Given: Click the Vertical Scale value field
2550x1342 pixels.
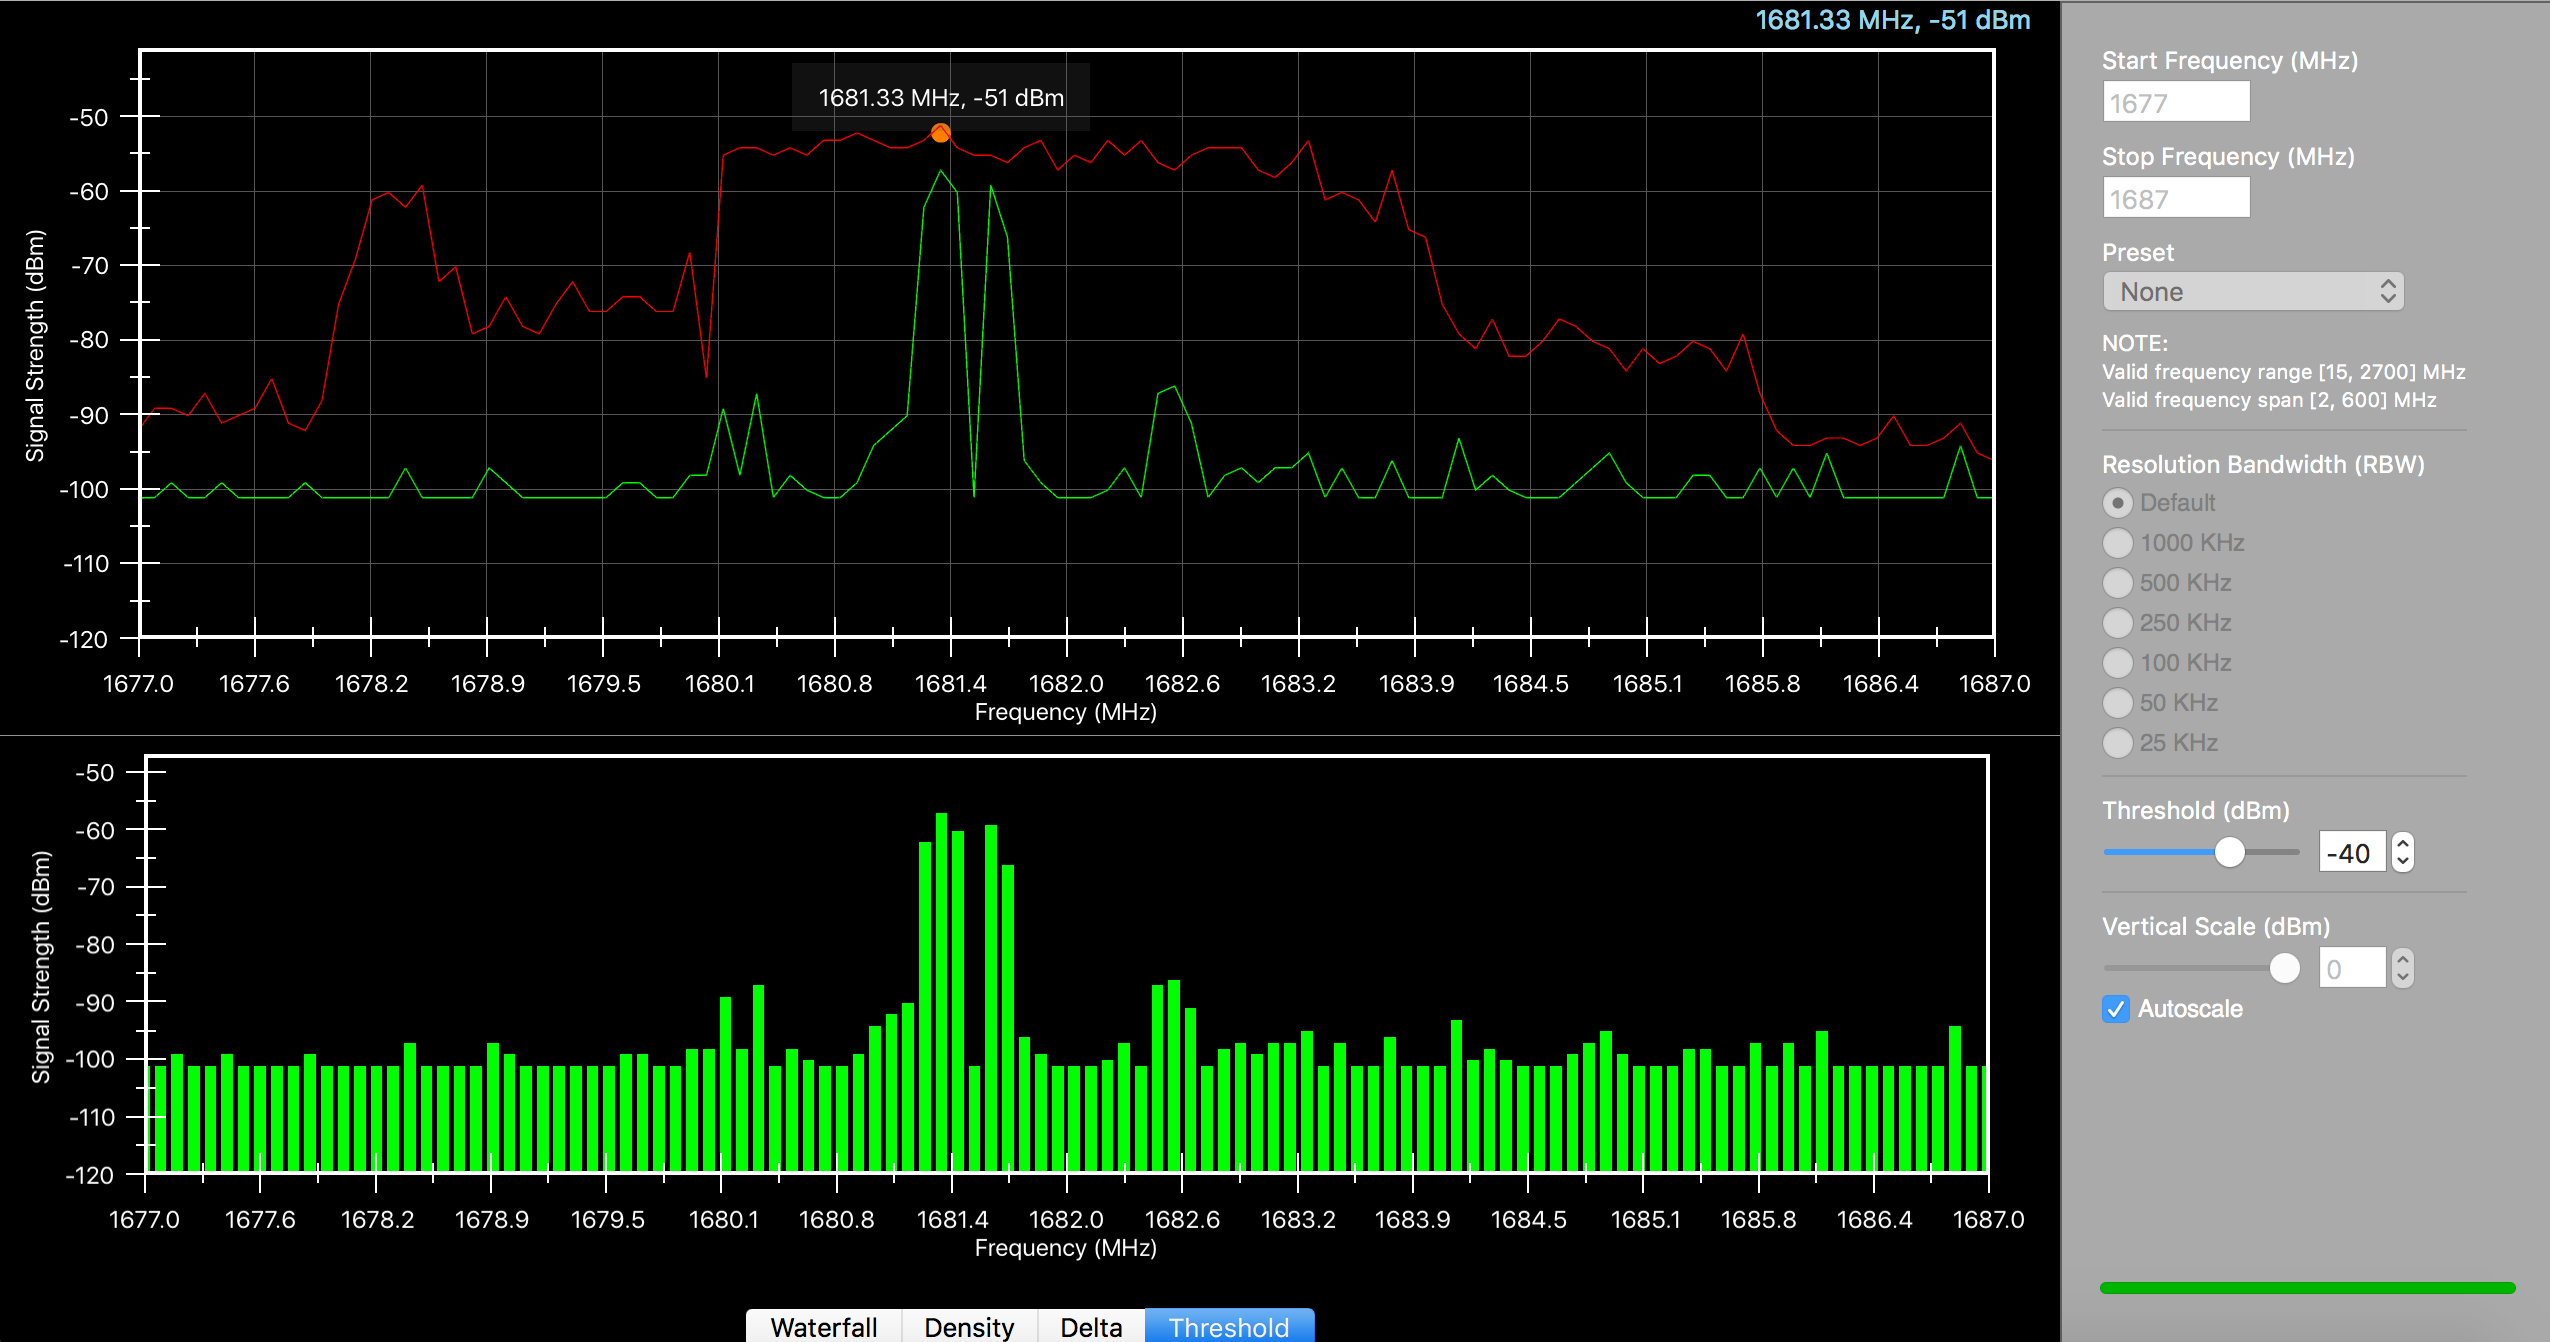Looking at the screenshot, I should coord(2352,968).
